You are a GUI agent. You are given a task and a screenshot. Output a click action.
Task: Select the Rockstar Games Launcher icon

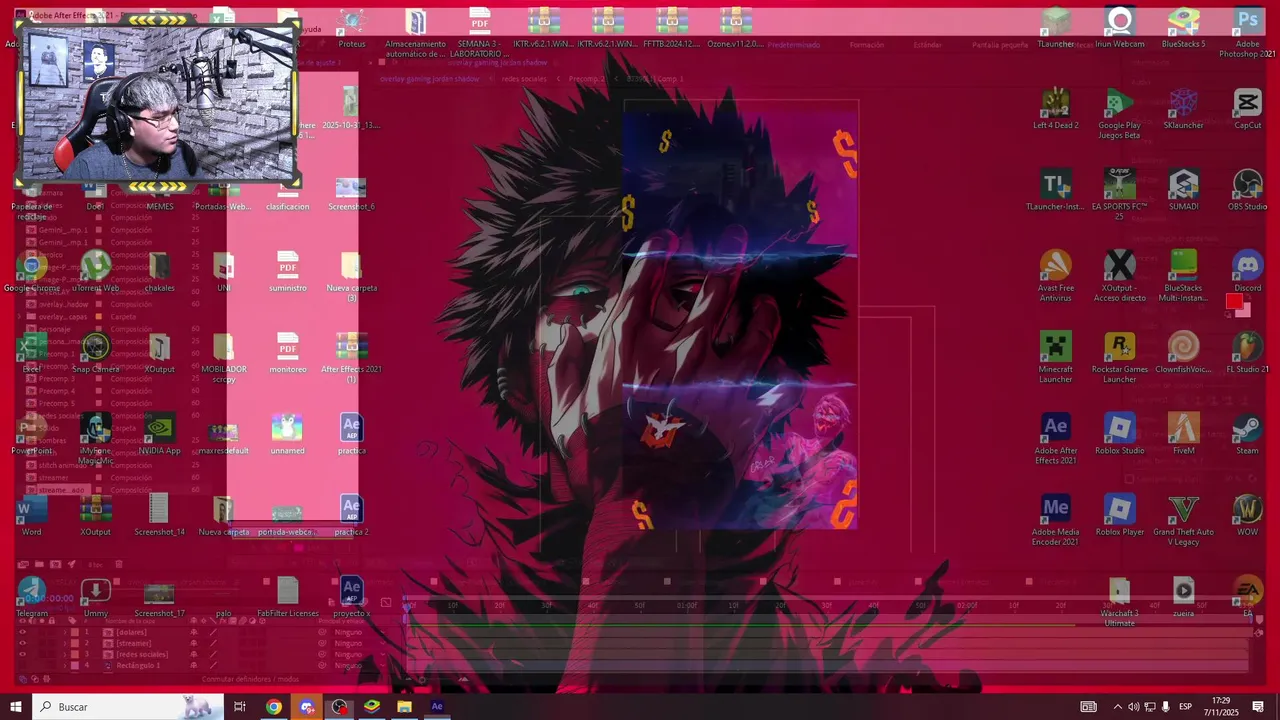[x=1119, y=357]
